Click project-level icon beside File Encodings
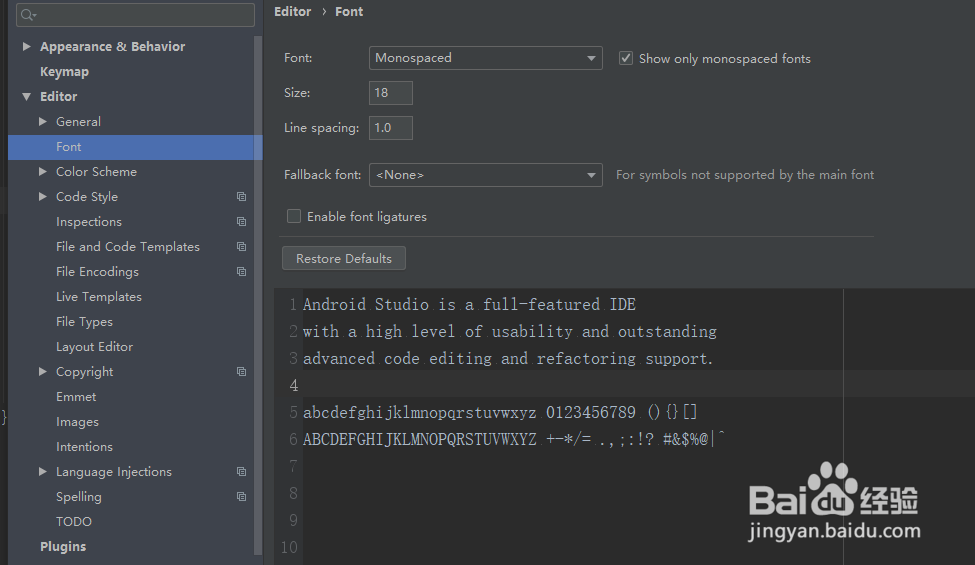This screenshot has height=565, width=975. click(x=241, y=272)
